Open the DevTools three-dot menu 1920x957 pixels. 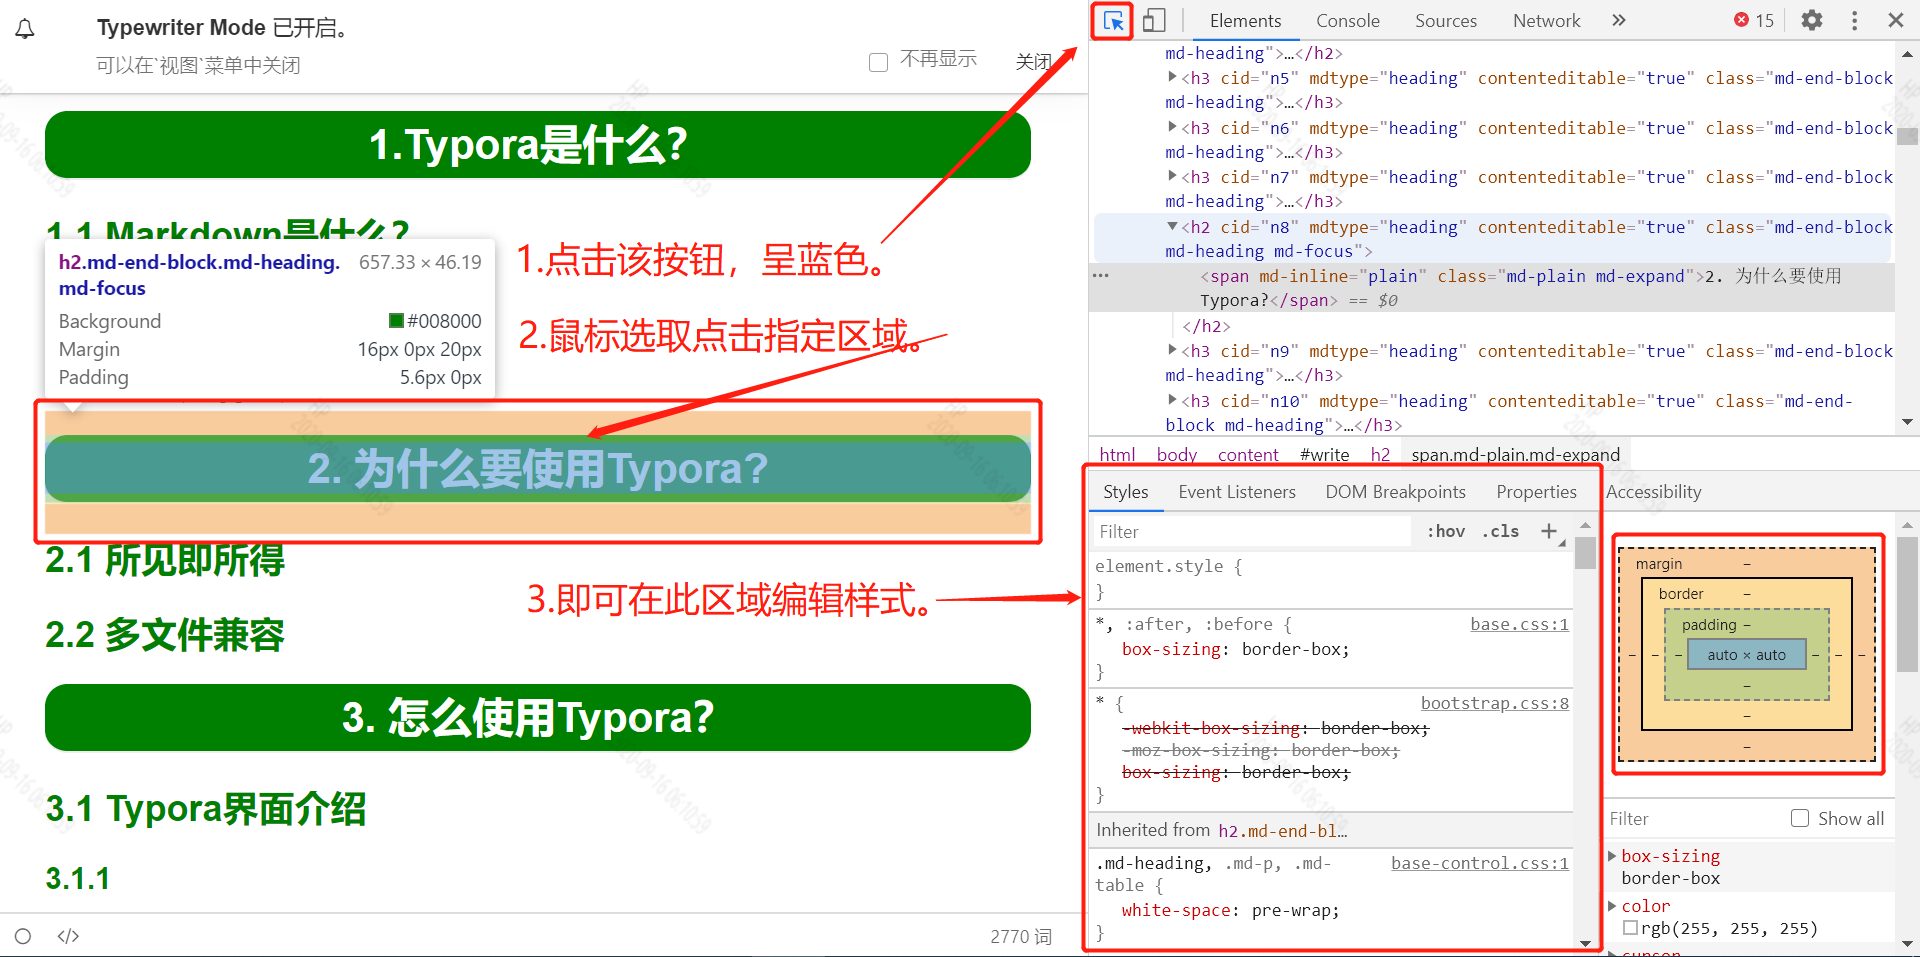[1854, 20]
